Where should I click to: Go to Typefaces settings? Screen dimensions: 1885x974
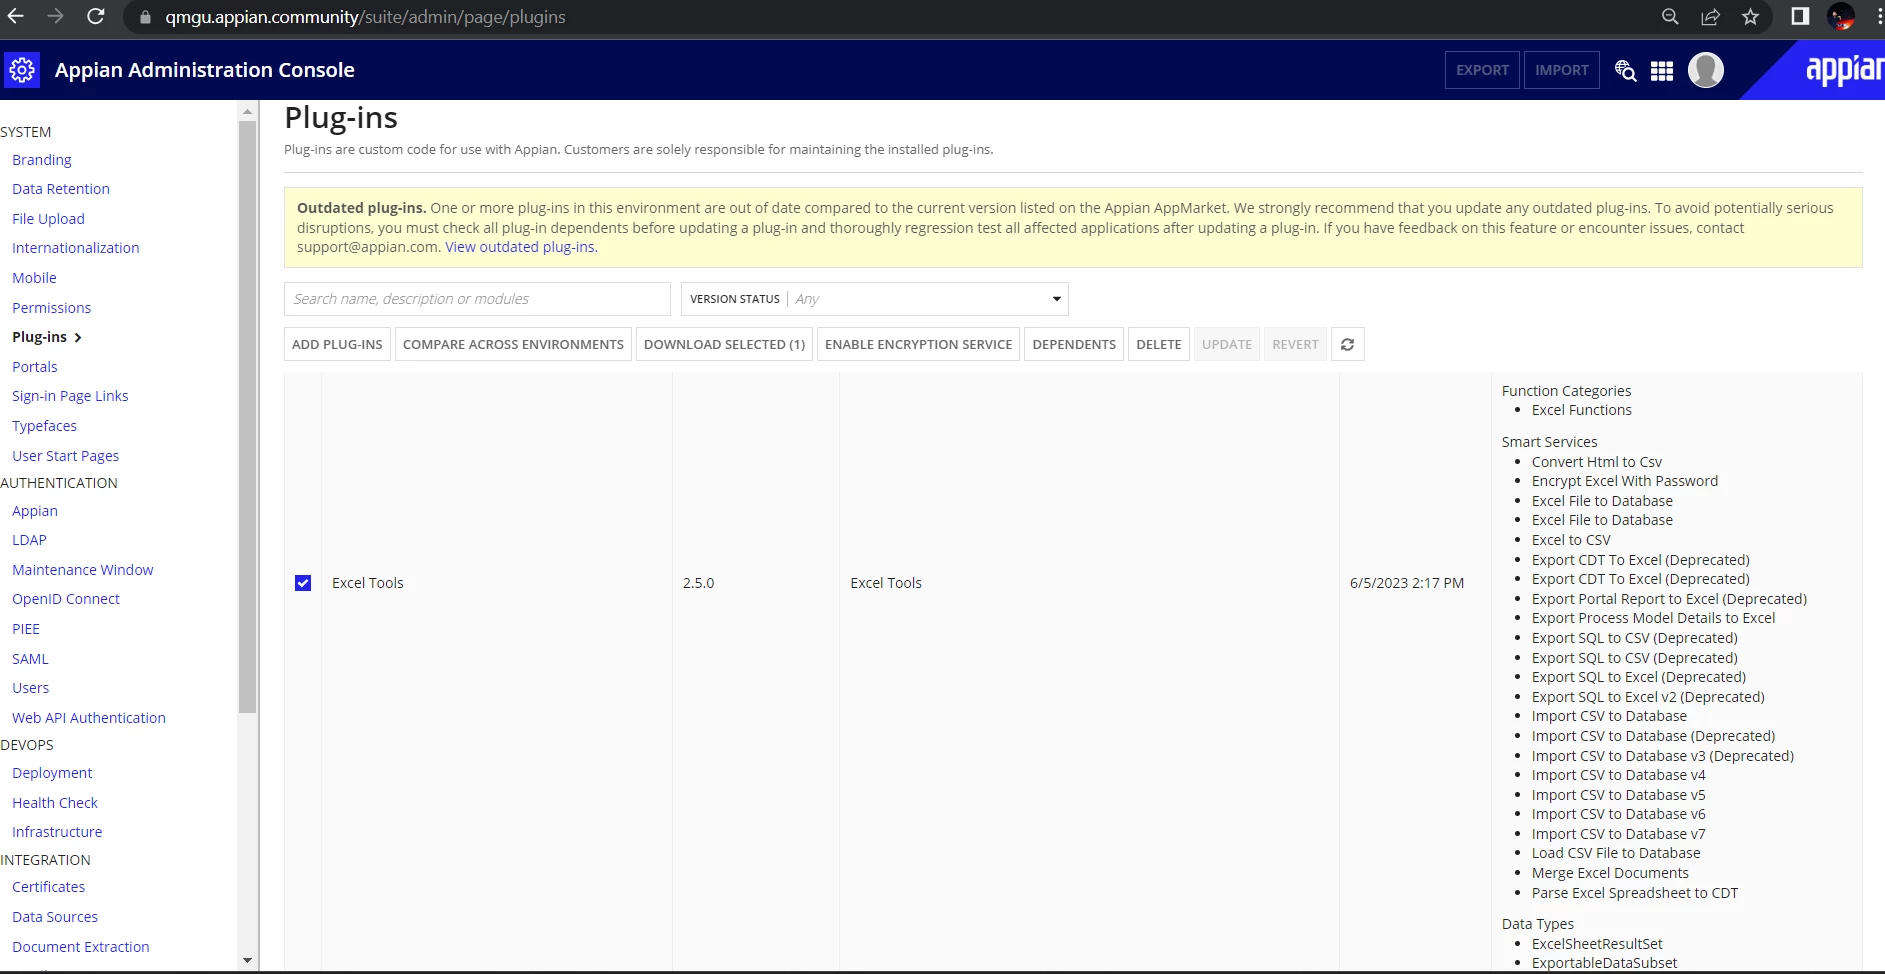point(44,426)
